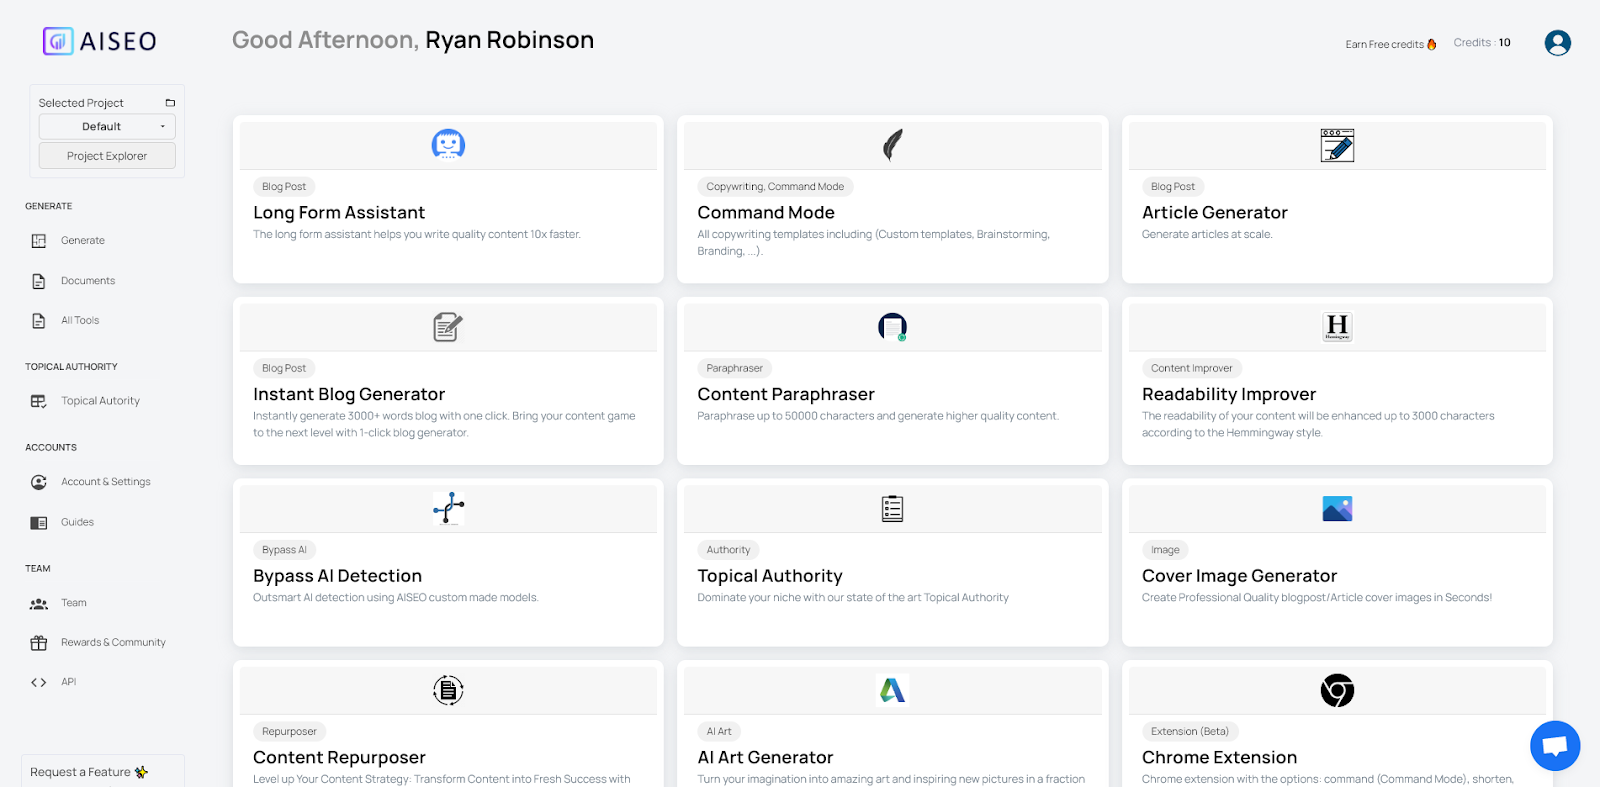Click the API code brackets icon
The height and width of the screenshot is (787, 1600).
(x=39, y=682)
